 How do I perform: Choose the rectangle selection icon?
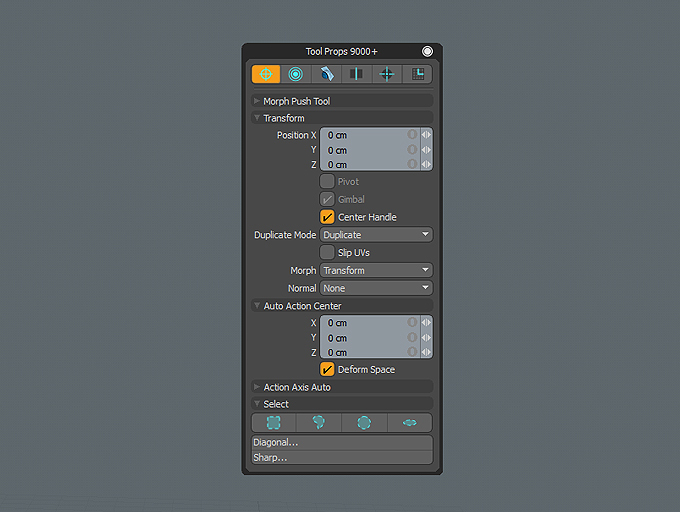[274, 423]
